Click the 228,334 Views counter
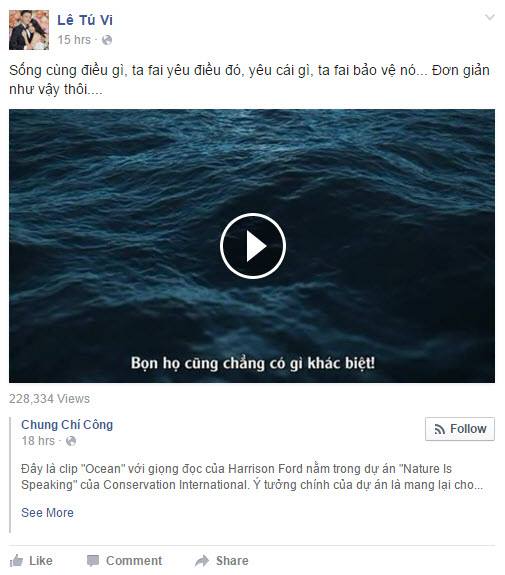This screenshot has width=505, height=575. pos(49,399)
